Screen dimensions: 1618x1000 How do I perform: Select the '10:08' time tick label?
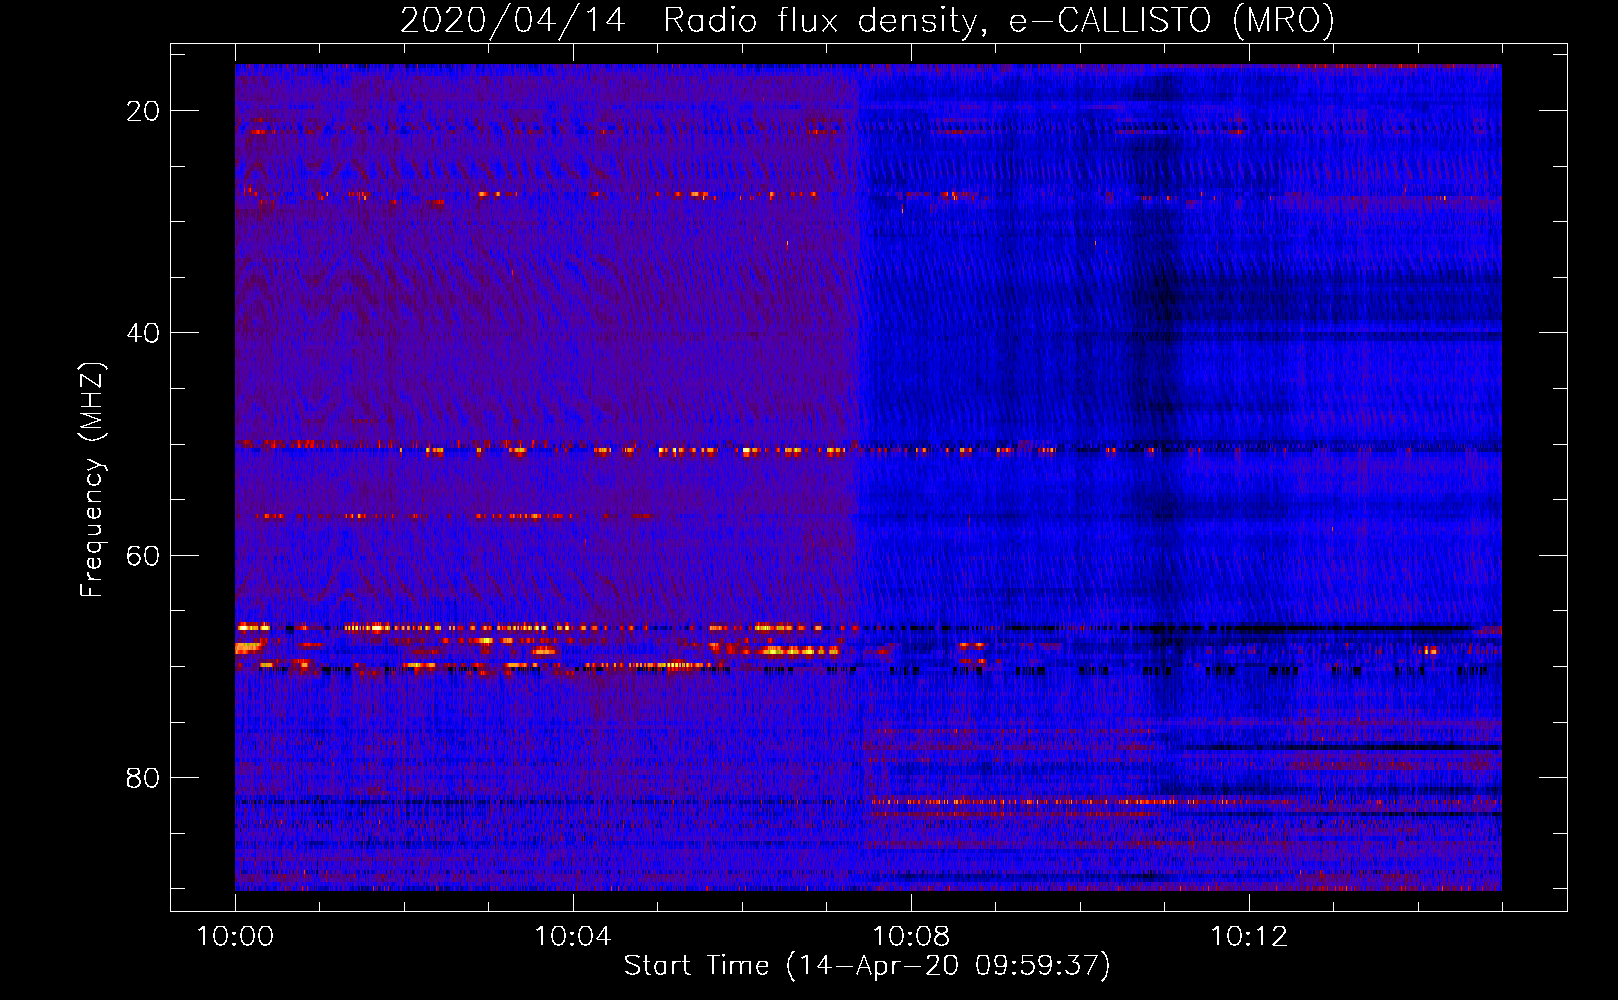click(x=911, y=937)
